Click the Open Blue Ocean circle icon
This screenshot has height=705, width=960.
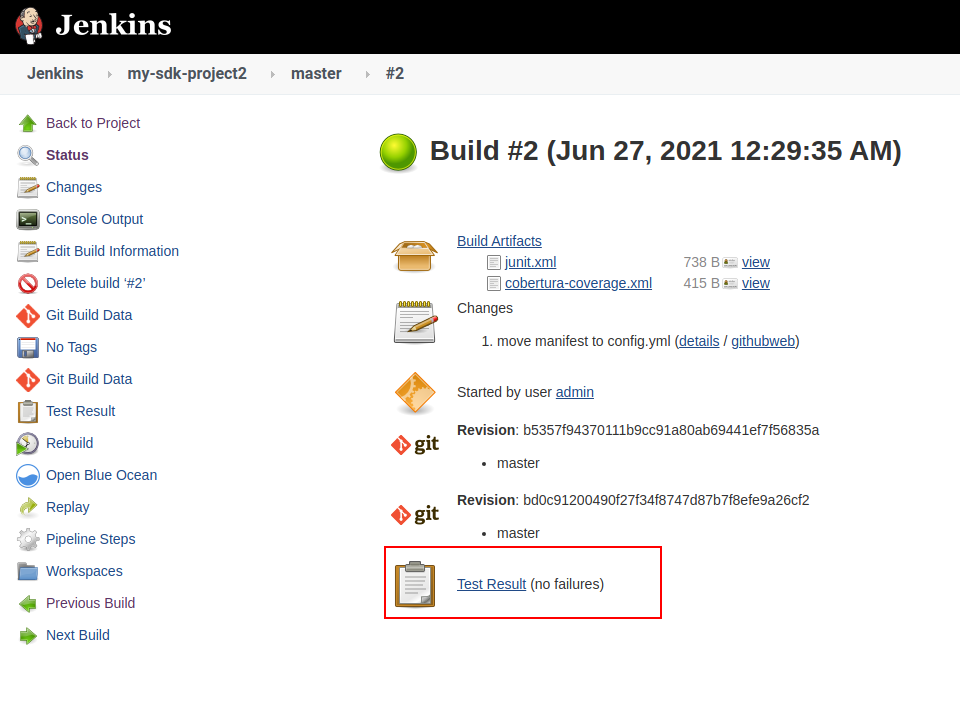(x=28, y=476)
